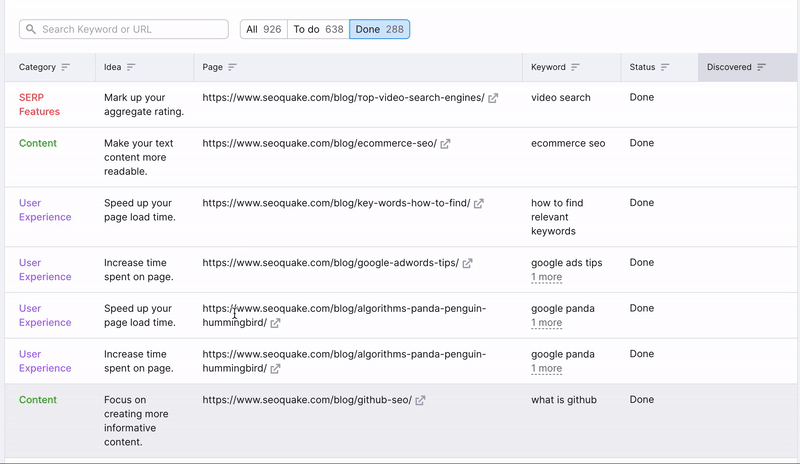Open external link icon for ecommerce-seo page
800x464 pixels.
coord(445,144)
